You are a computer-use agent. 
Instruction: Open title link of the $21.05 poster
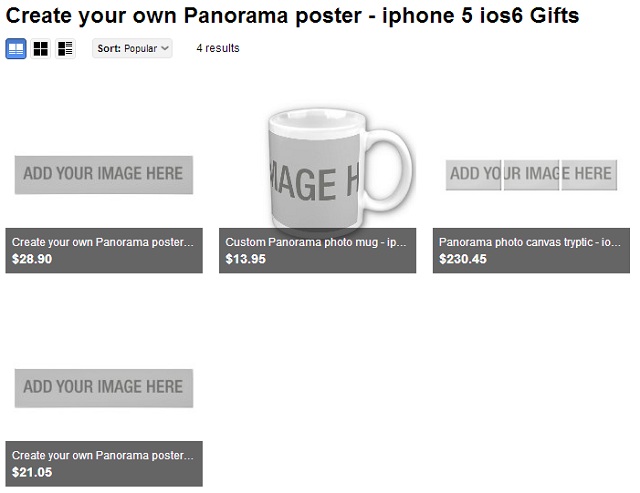tap(100, 455)
